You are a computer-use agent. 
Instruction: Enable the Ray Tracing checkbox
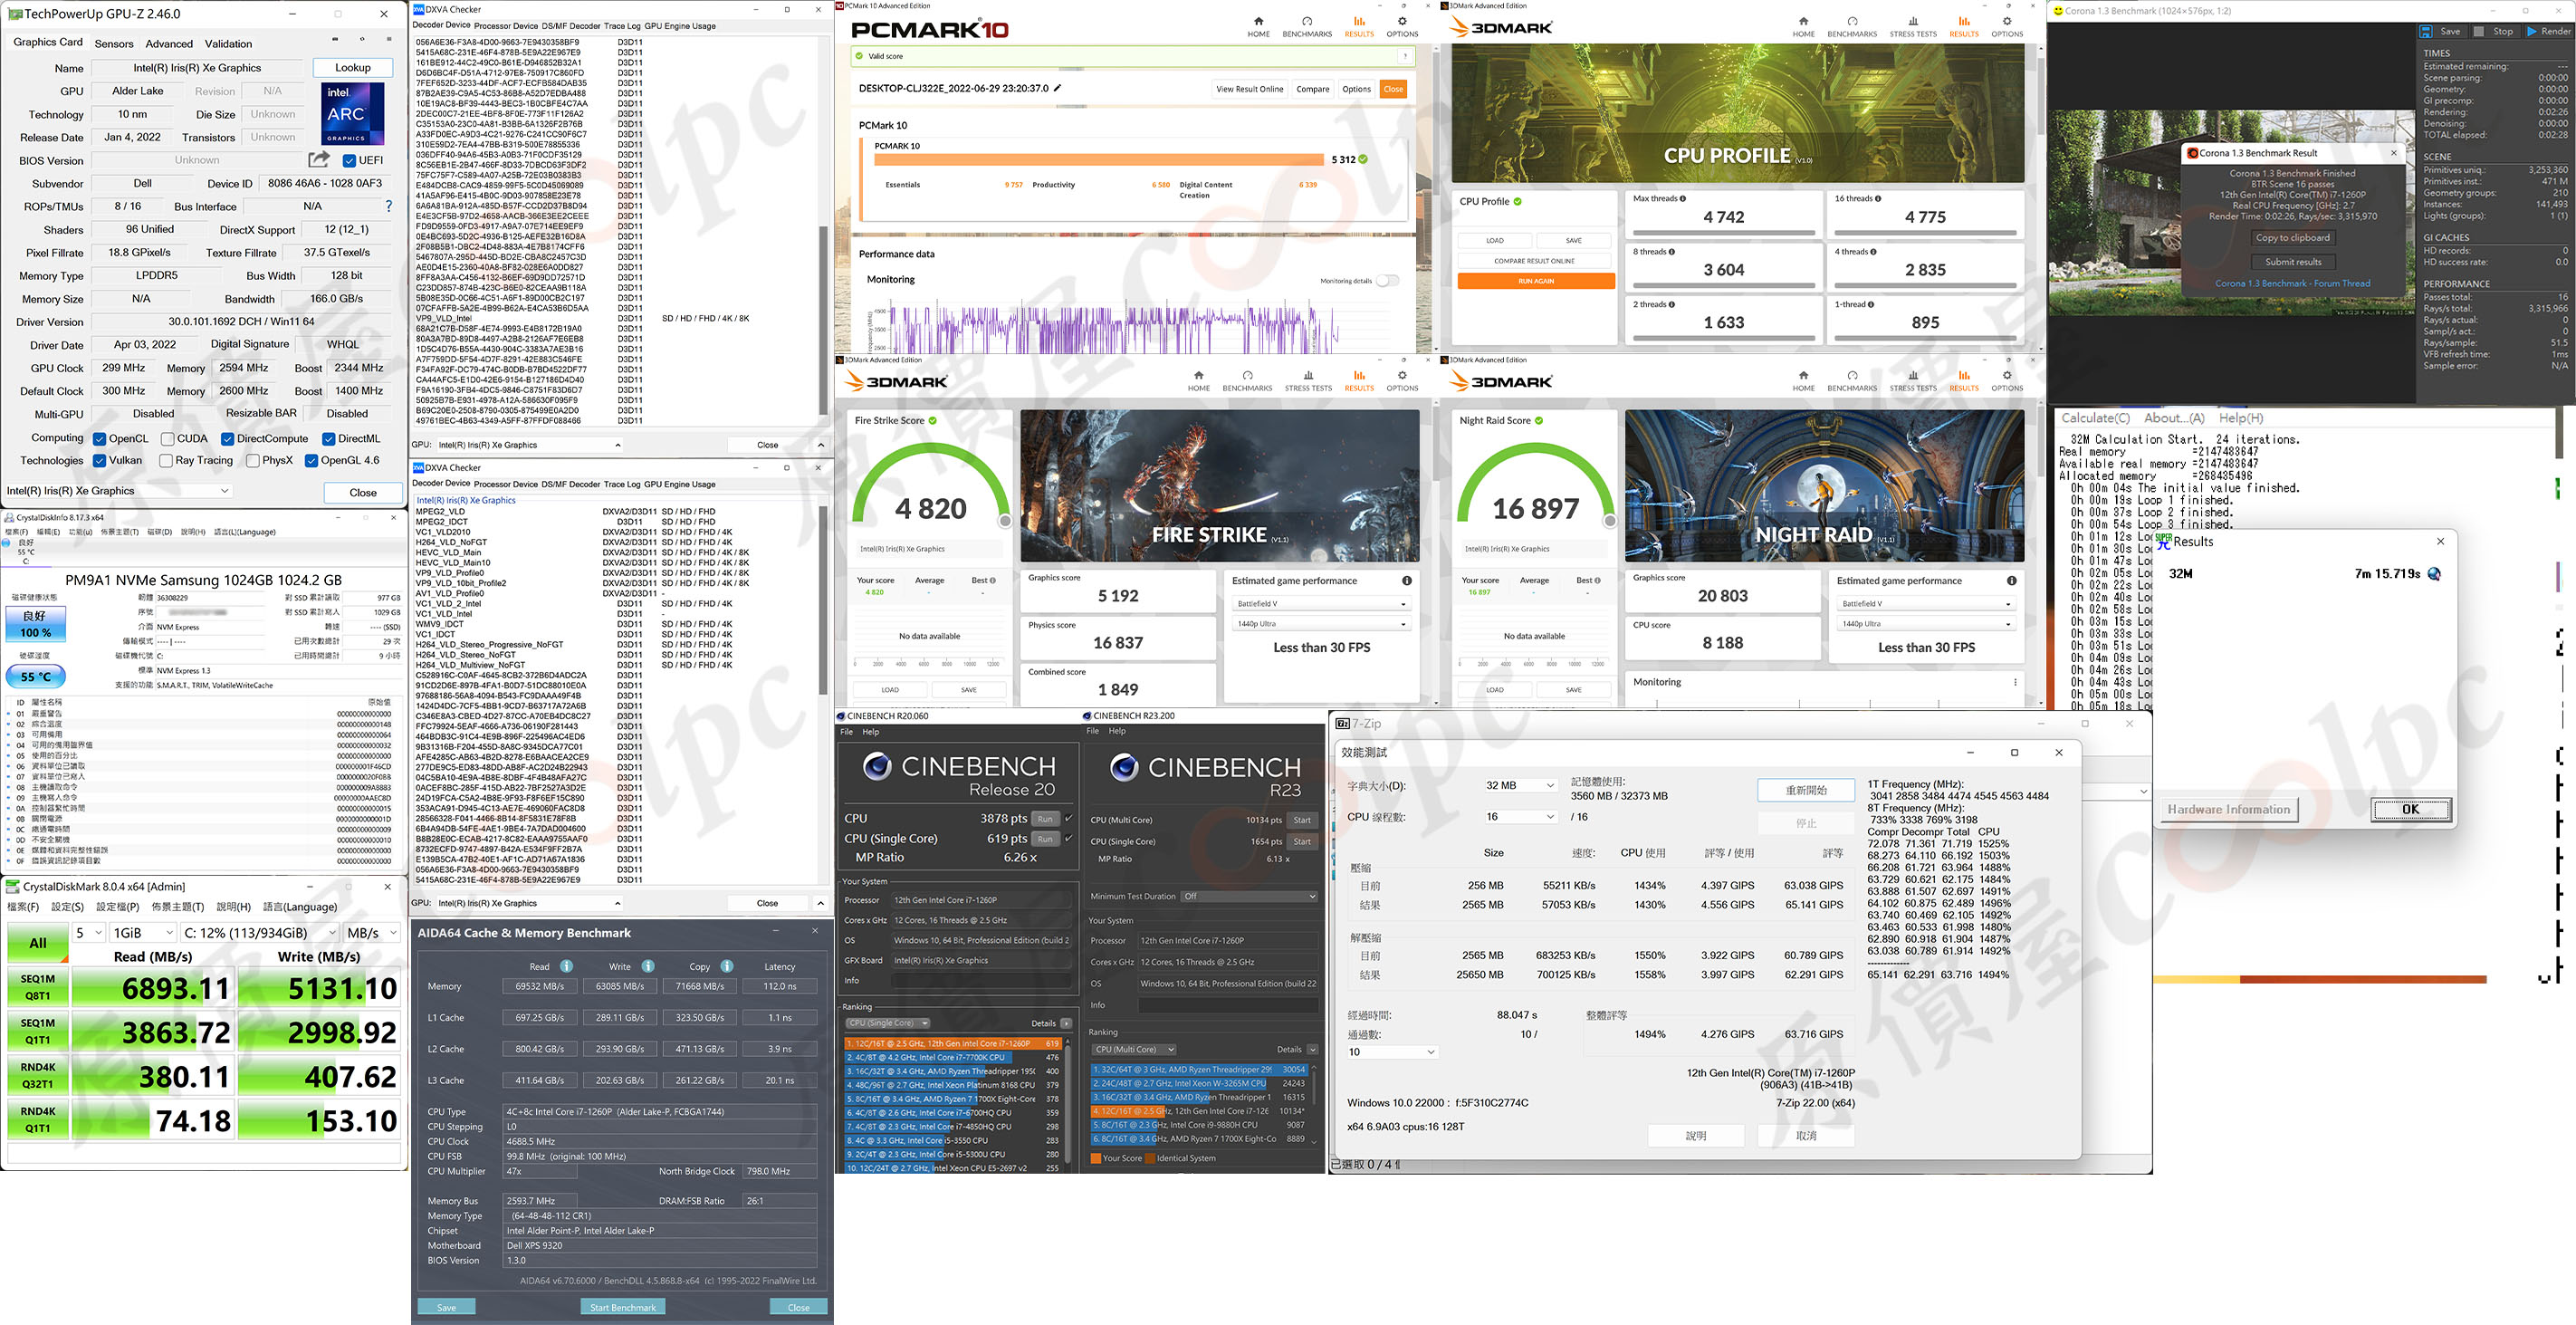pos(165,461)
